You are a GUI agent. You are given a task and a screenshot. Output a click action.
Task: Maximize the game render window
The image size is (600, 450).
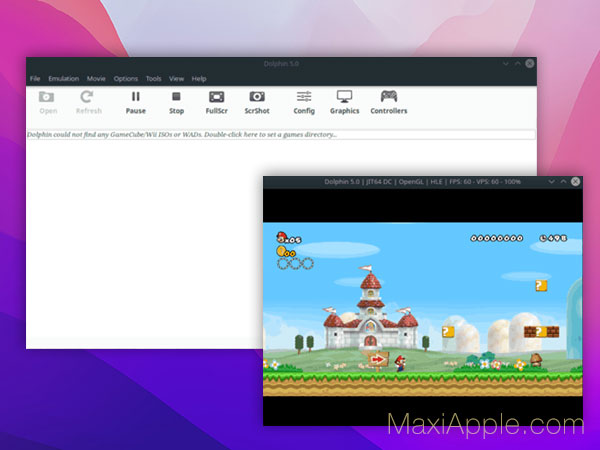[564, 181]
